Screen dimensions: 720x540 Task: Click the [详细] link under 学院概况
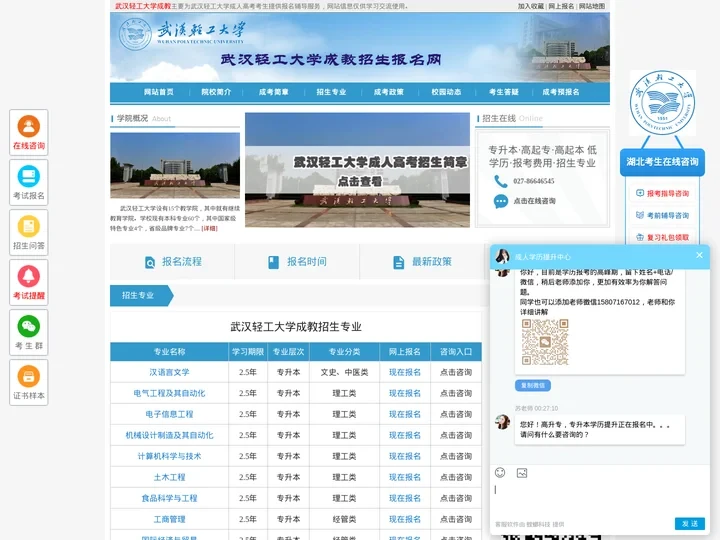(209, 228)
